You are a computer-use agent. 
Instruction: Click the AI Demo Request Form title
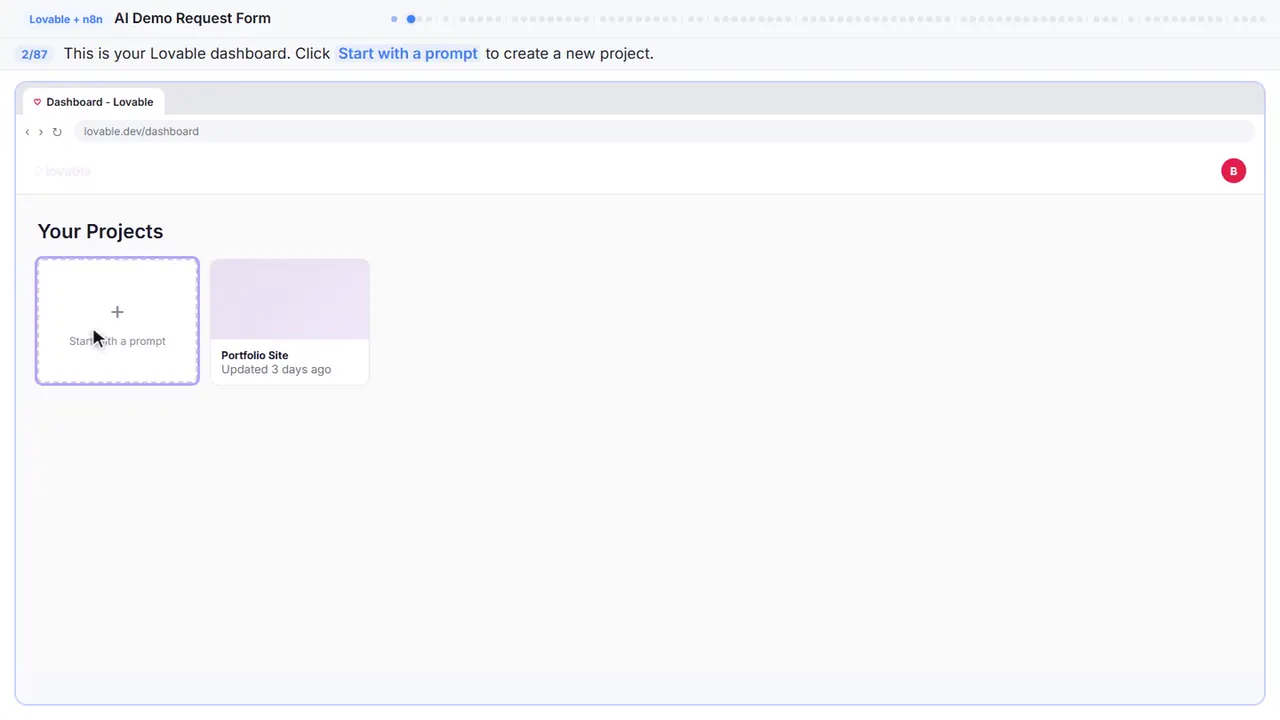point(192,18)
